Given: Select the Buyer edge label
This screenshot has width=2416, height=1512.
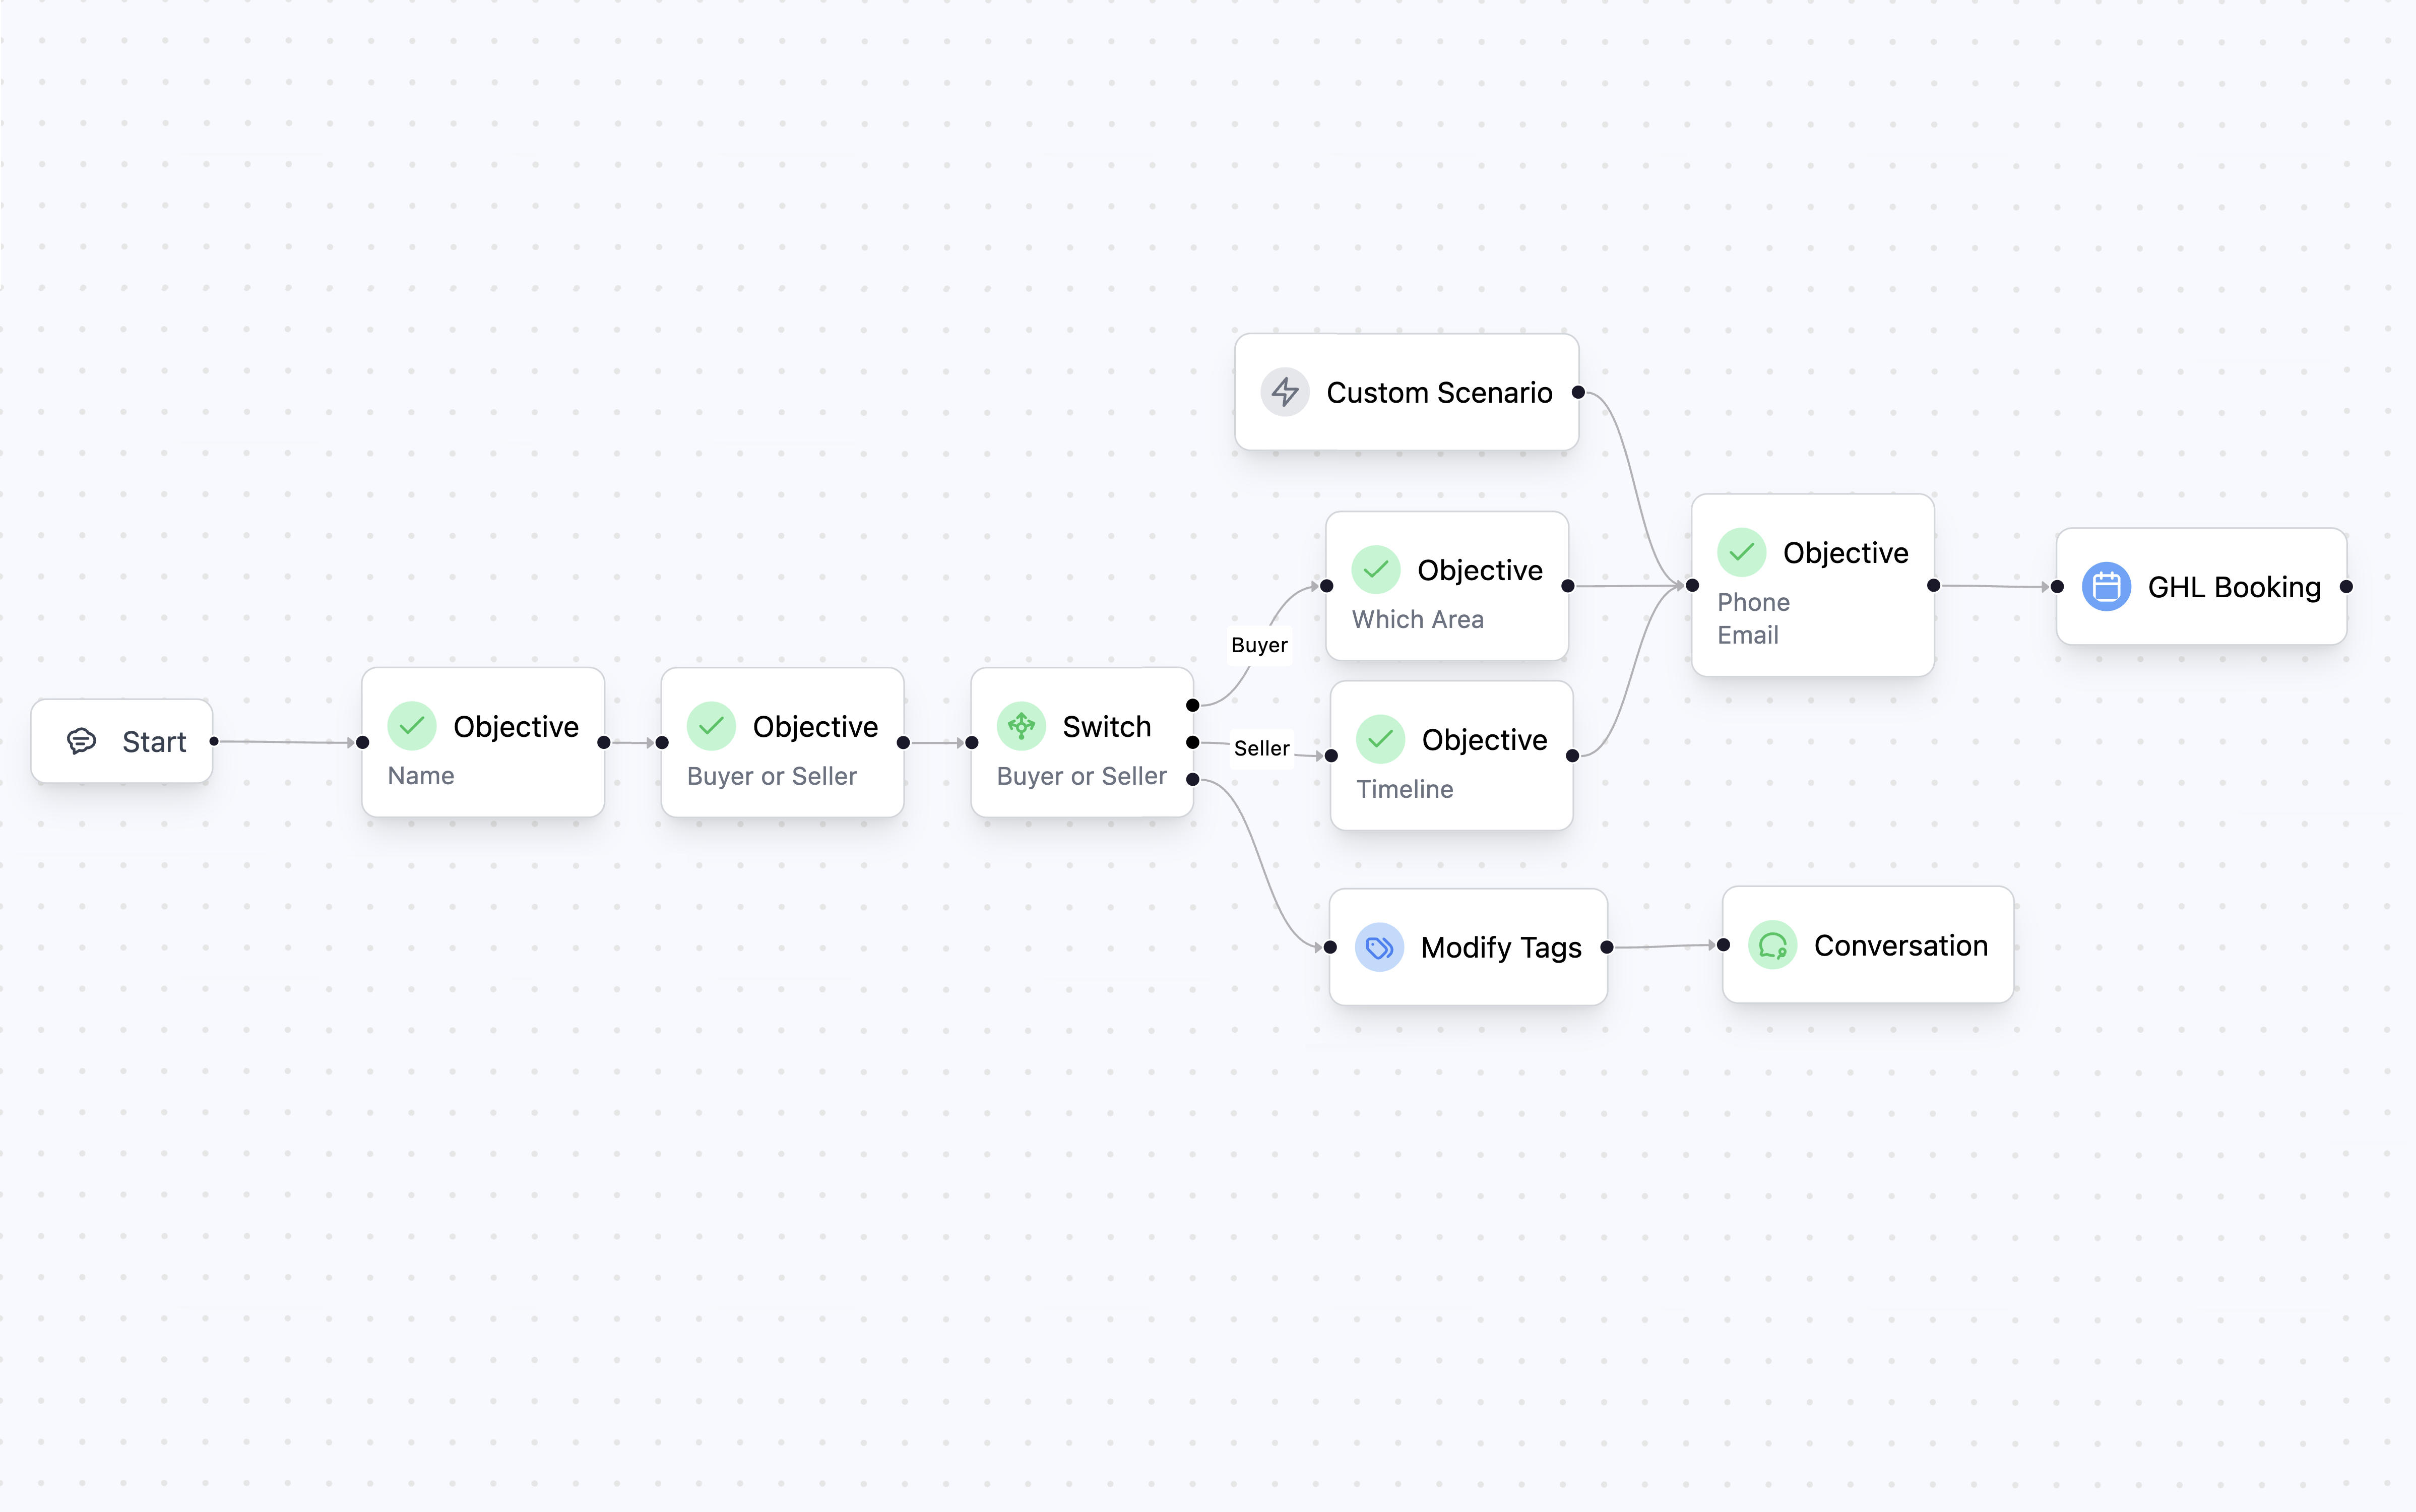Looking at the screenshot, I should pyautogui.click(x=1259, y=645).
